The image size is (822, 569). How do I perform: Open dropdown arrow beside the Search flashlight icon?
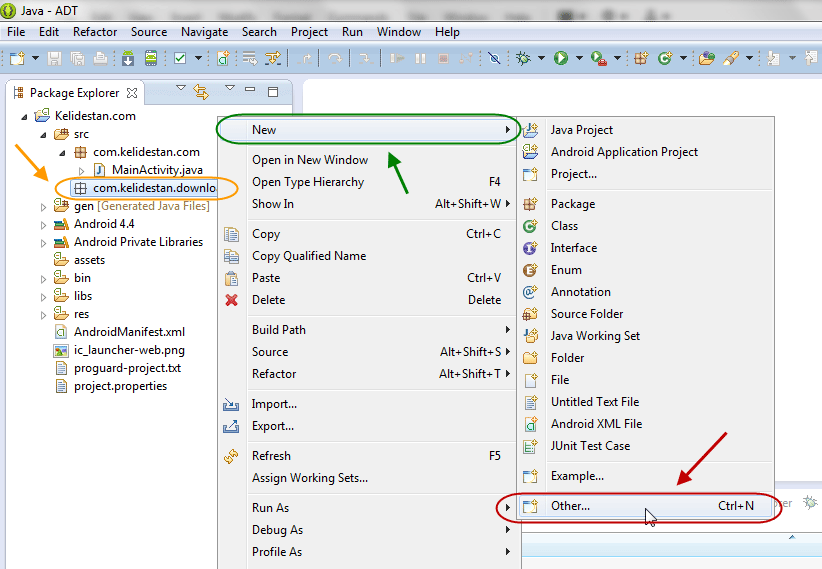point(749,58)
